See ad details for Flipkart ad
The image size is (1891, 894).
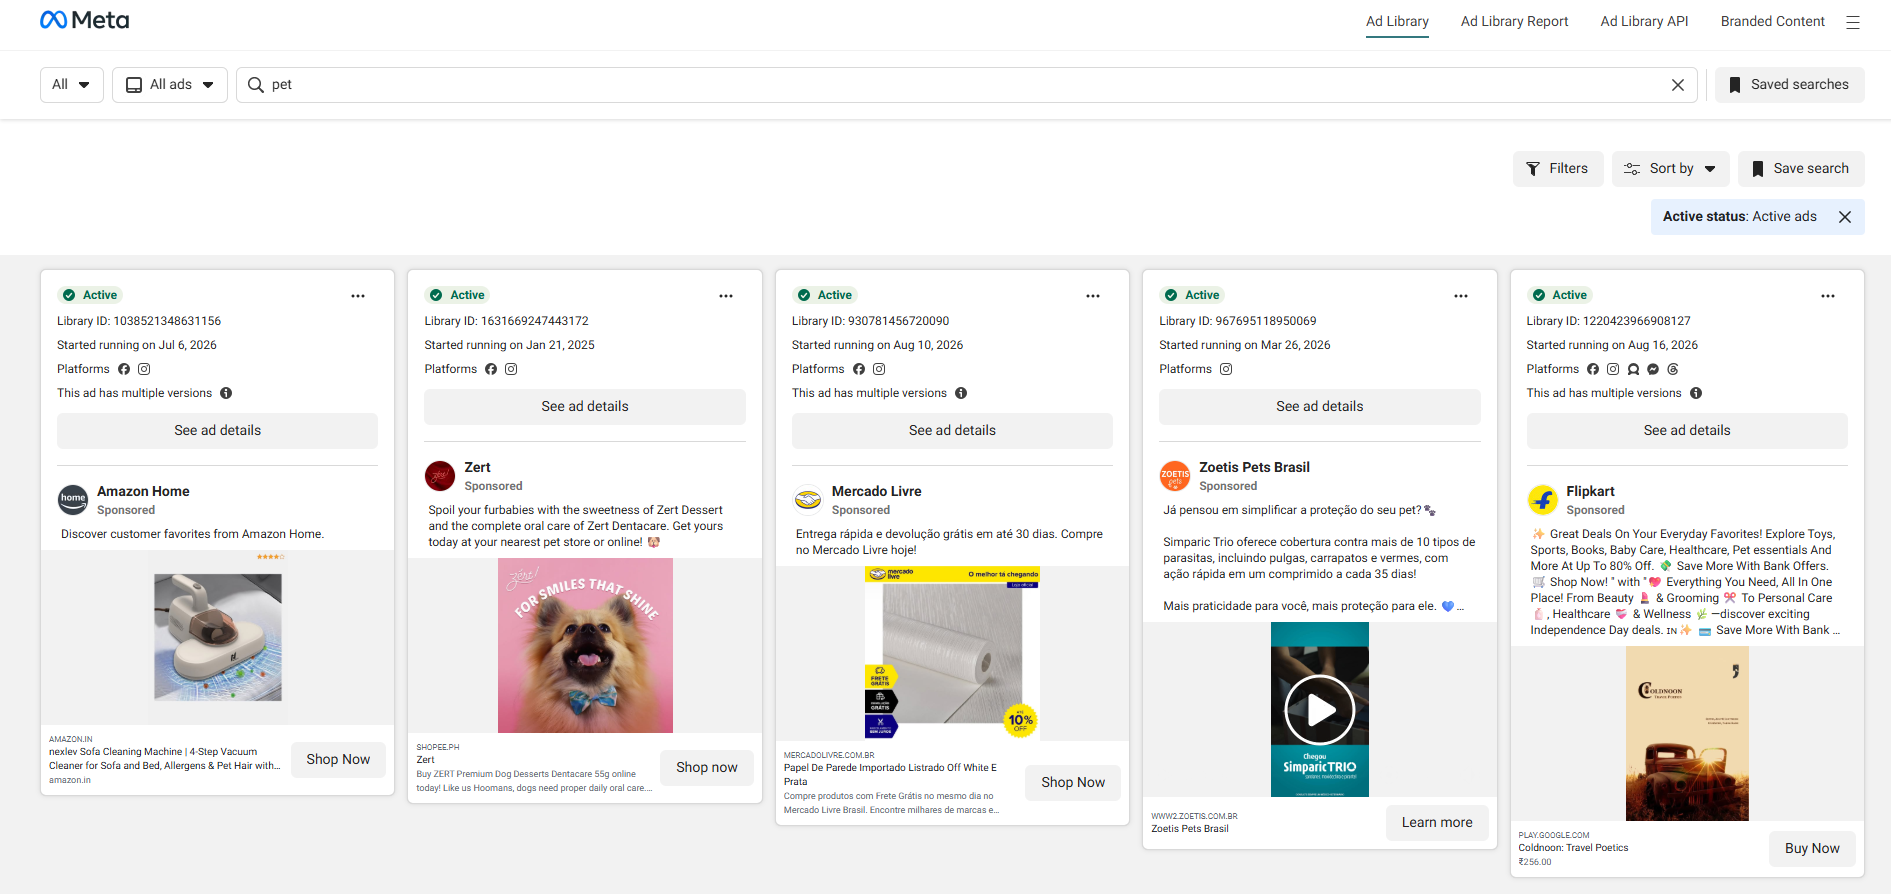point(1687,431)
